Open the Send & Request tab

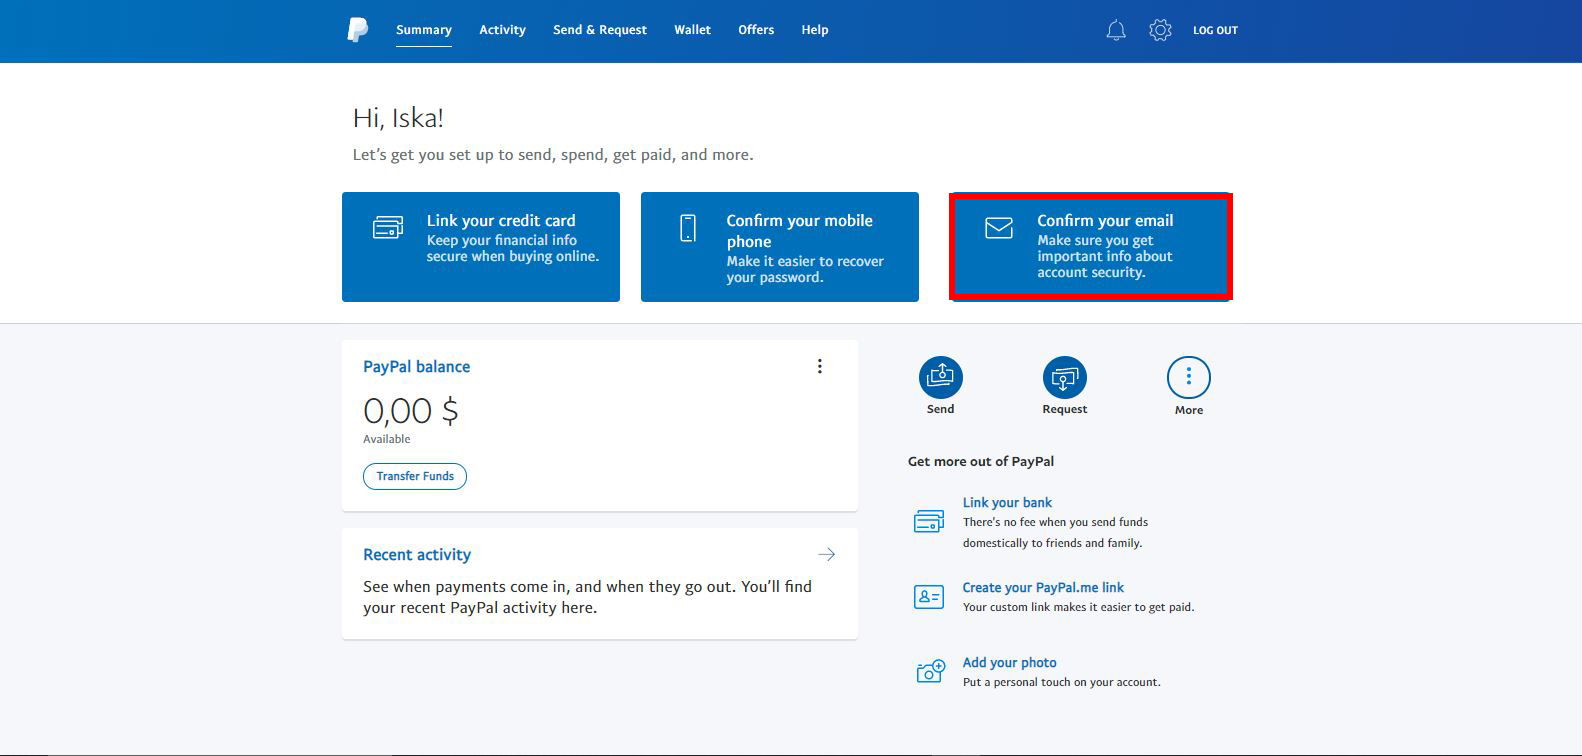[x=600, y=30]
